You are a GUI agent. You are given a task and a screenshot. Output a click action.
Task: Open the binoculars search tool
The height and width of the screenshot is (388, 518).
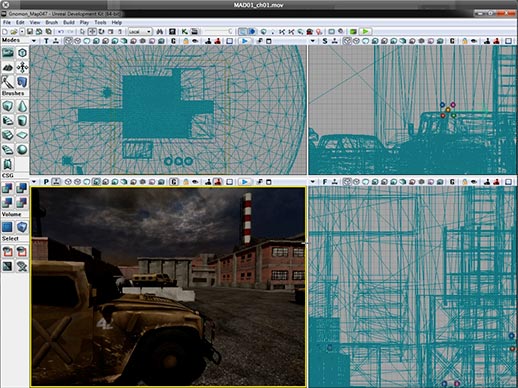pyautogui.click(x=160, y=31)
